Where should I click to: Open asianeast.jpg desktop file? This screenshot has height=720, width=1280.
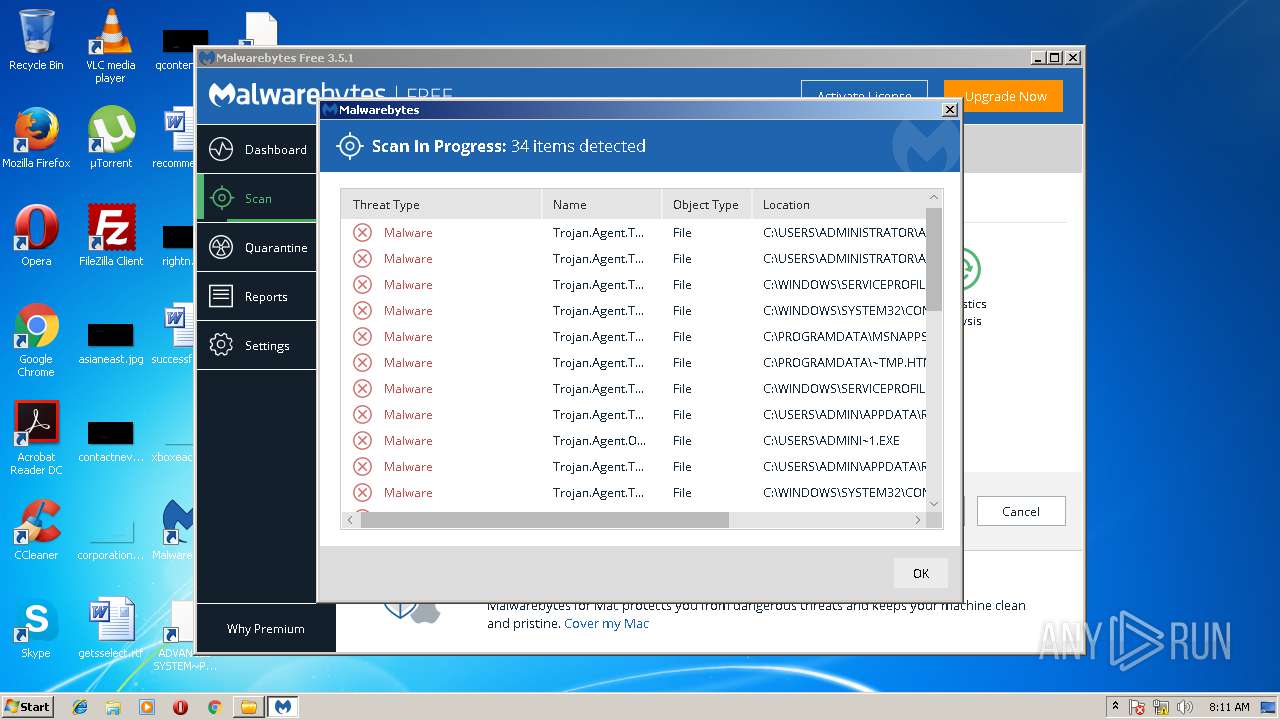110,343
